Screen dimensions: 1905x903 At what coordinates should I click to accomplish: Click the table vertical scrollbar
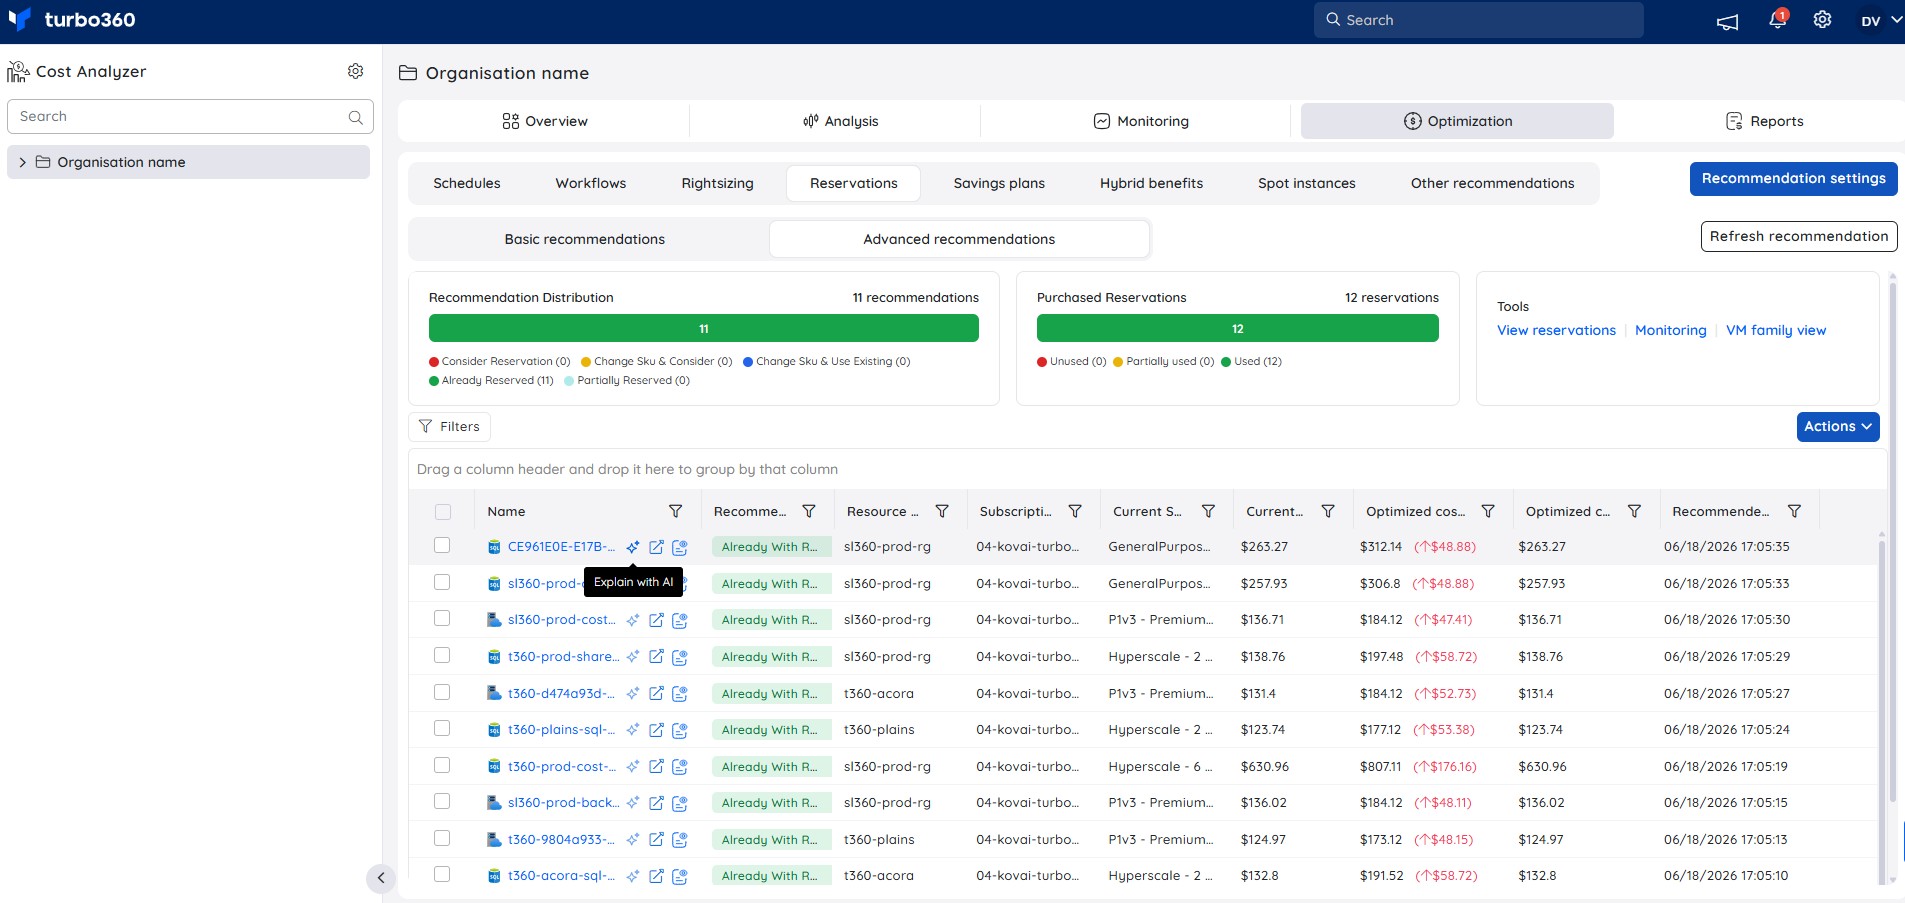tap(1881, 670)
